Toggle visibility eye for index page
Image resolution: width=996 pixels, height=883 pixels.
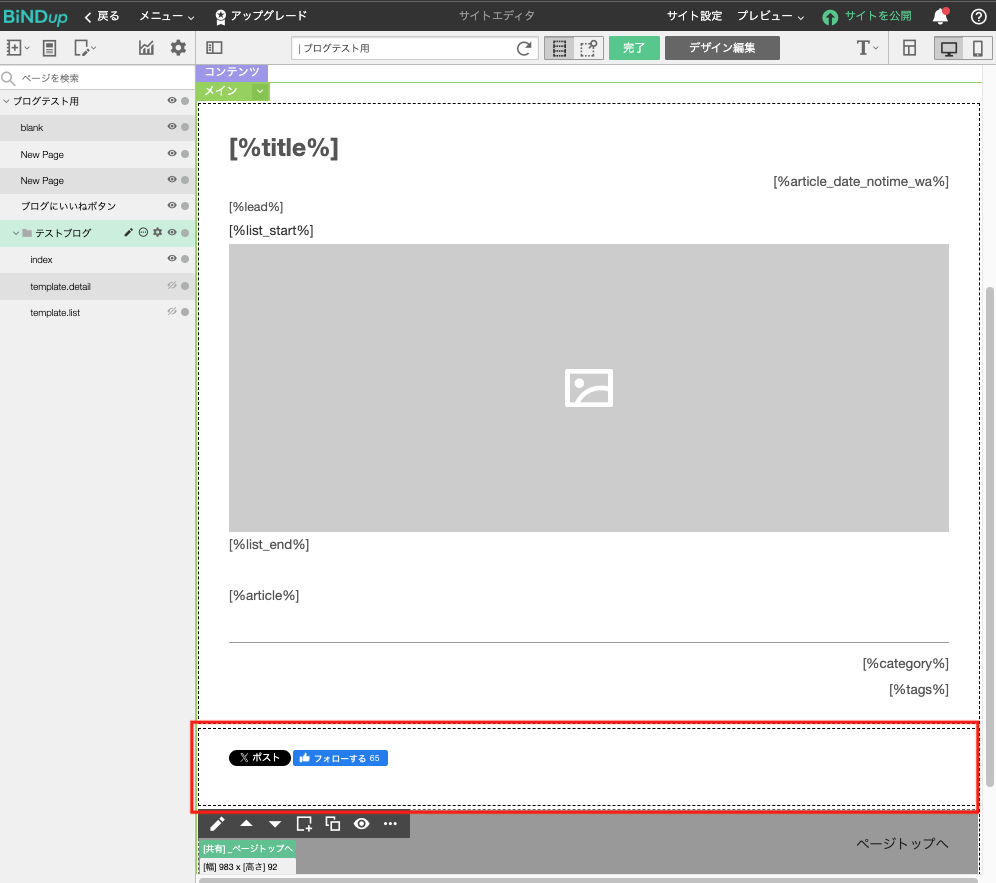pos(172,259)
